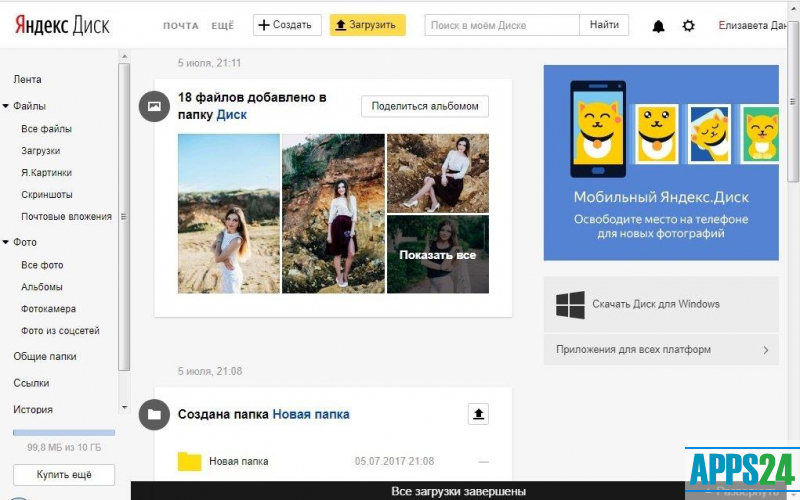
Task: Select Все файлы in sidebar
Action: 46,129
